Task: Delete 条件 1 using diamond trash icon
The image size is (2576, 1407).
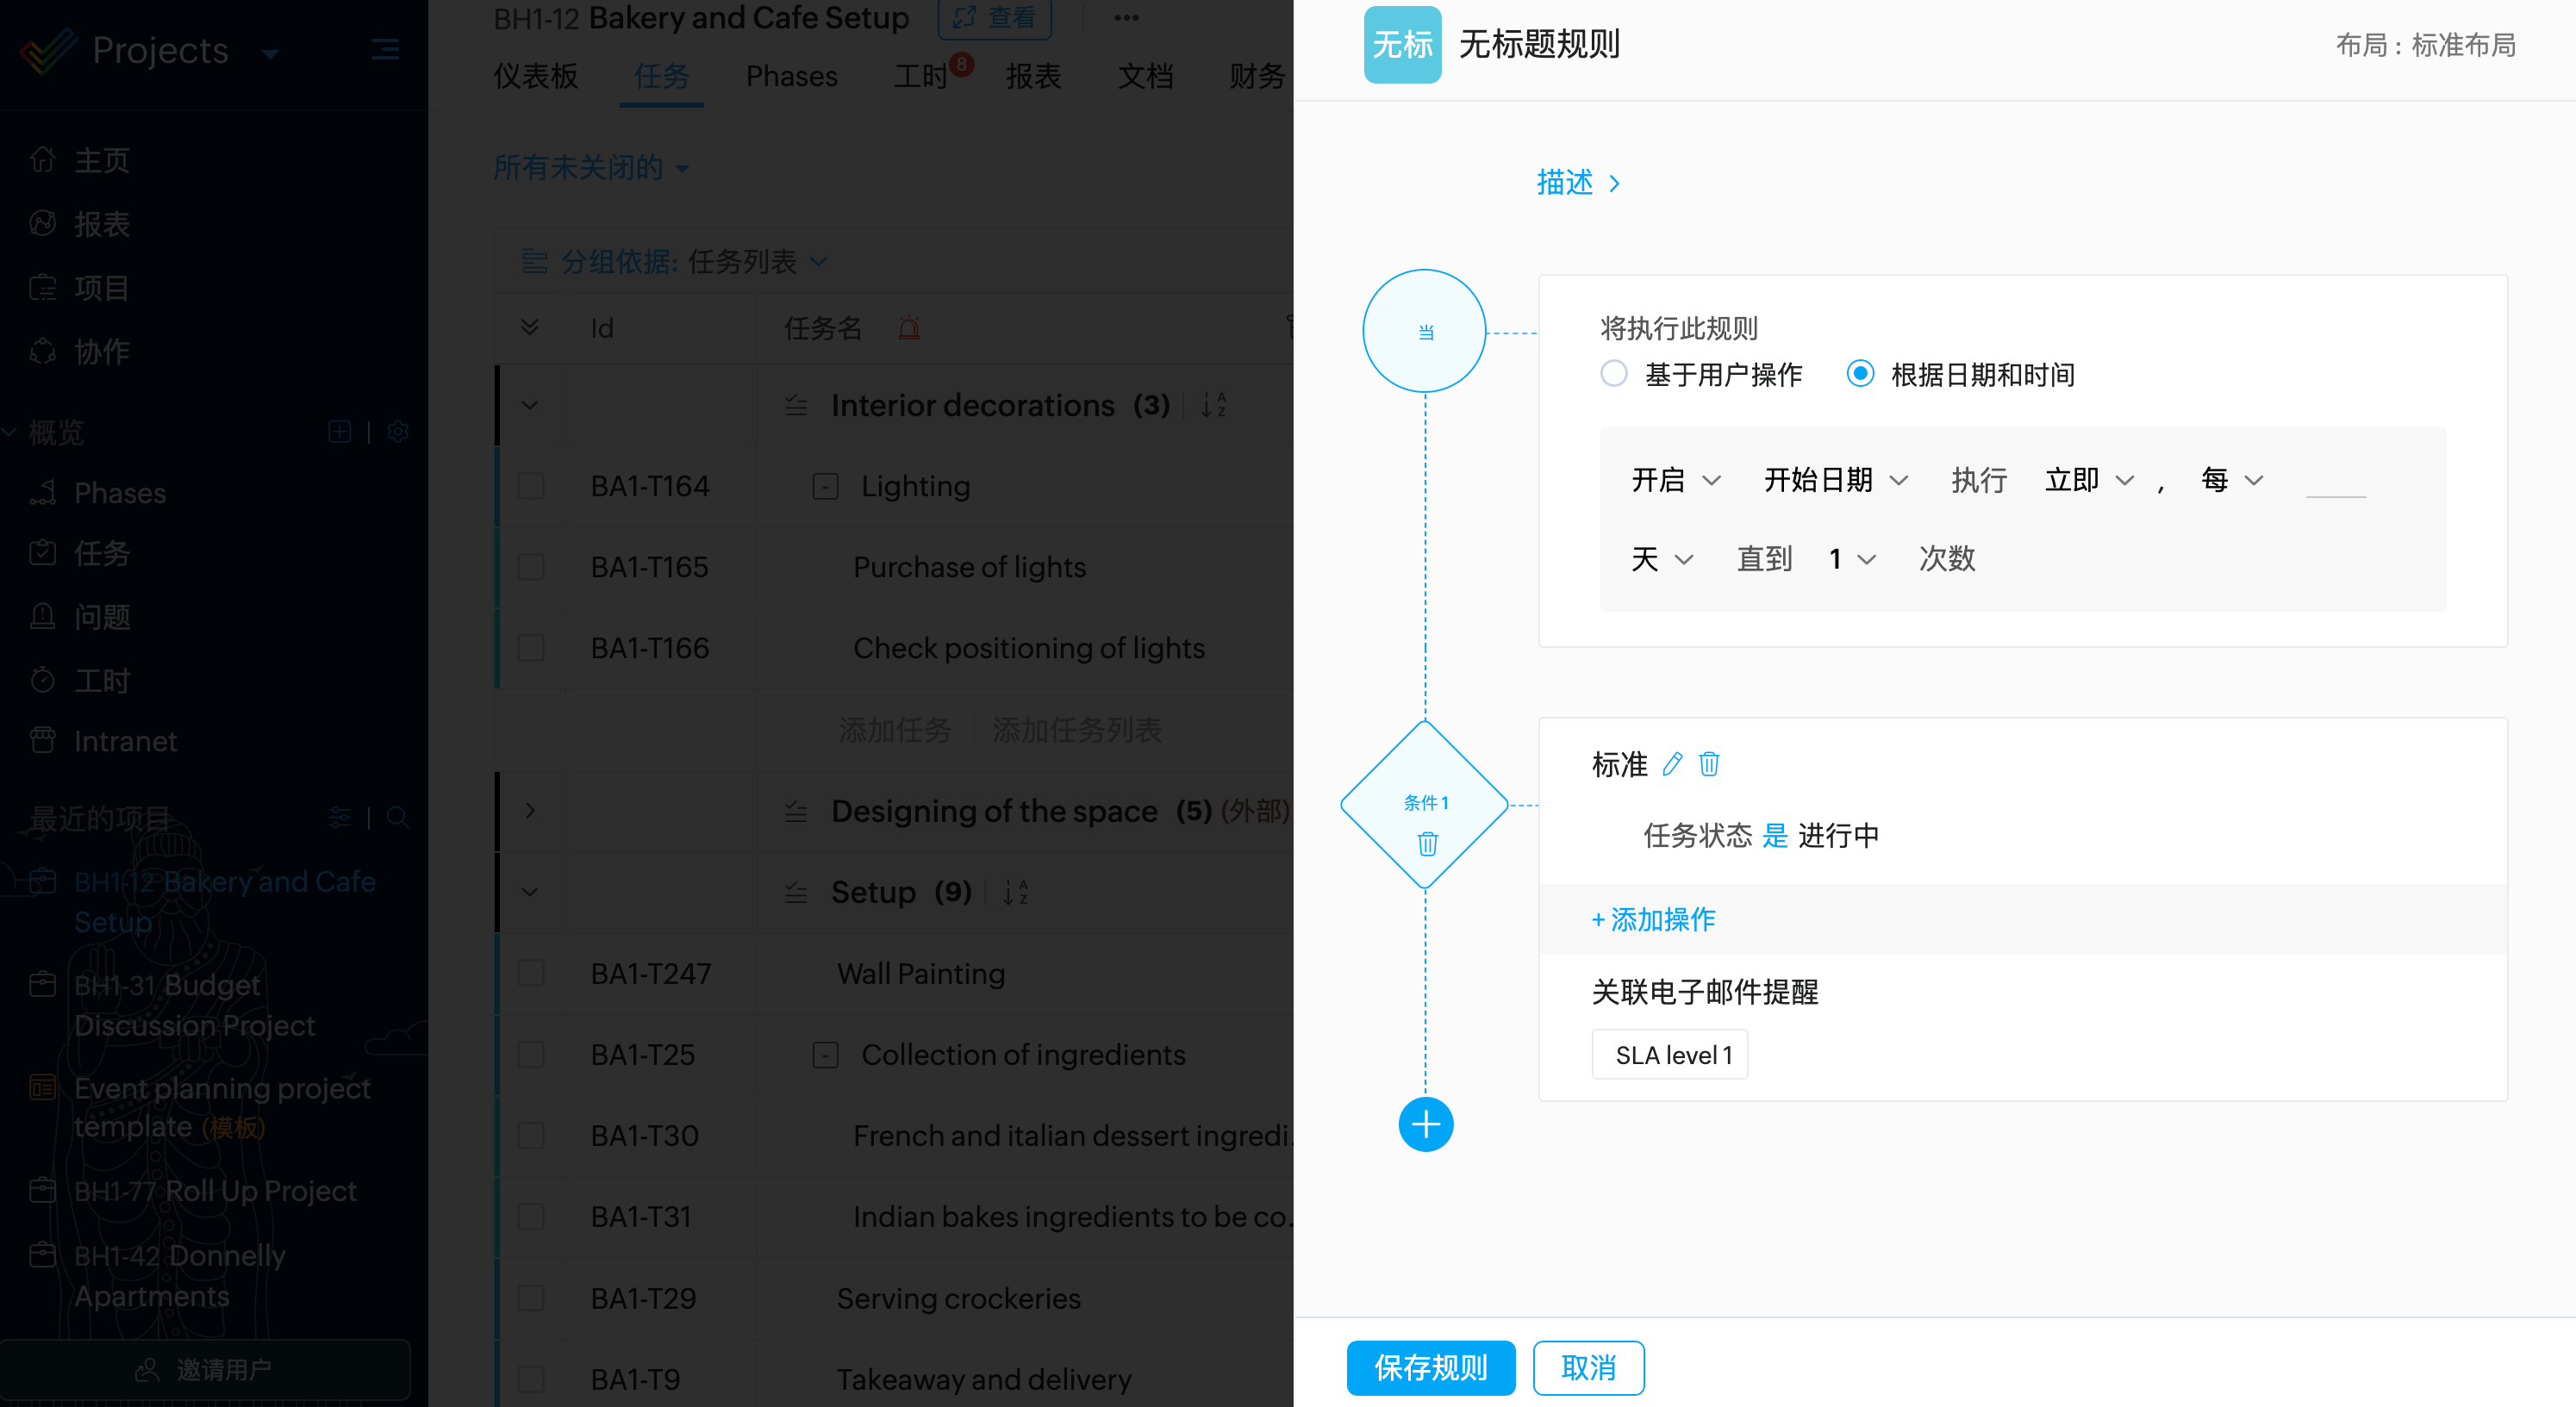Action: [x=1427, y=844]
